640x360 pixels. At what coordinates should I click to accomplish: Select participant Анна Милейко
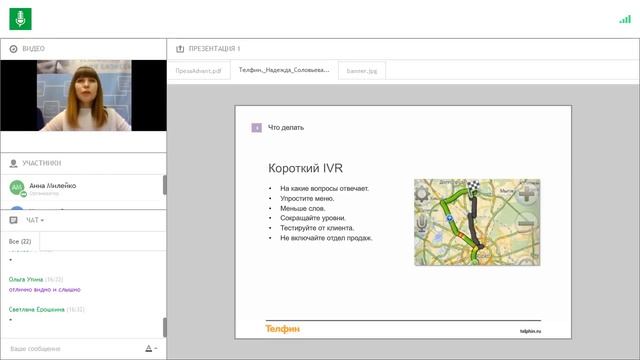pyautogui.click(x=82, y=188)
